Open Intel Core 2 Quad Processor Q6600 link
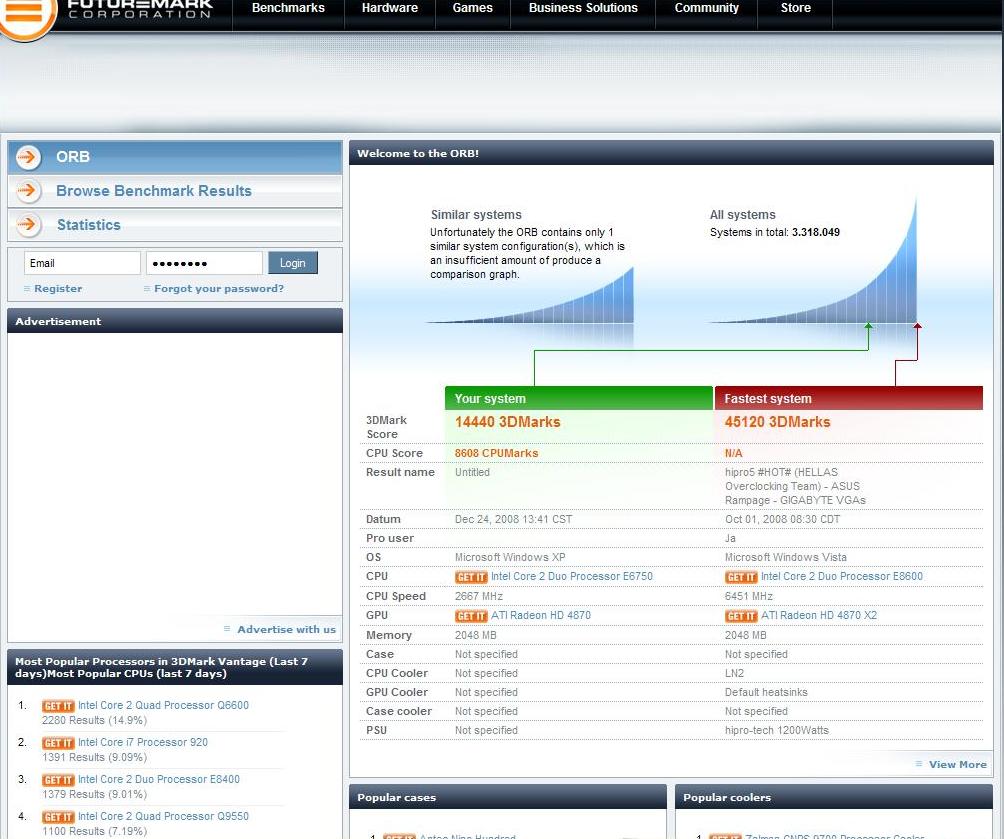Screen dimensions: 1004x839 click(163, 705)
